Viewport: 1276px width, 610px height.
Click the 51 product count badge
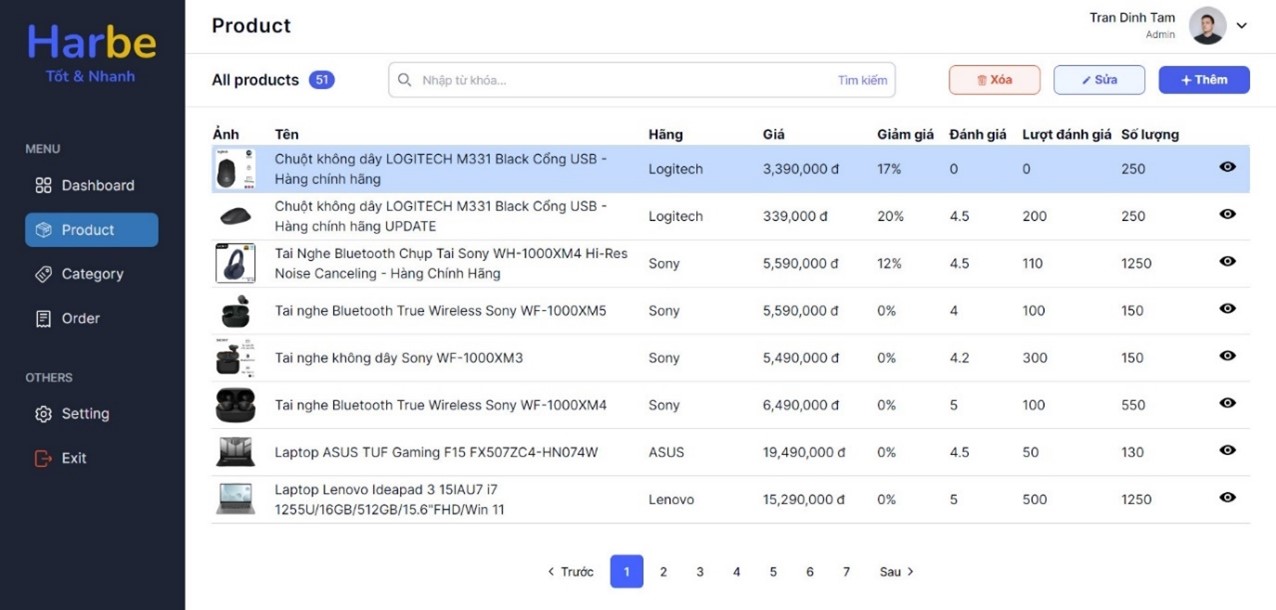(x=321, y=80)
